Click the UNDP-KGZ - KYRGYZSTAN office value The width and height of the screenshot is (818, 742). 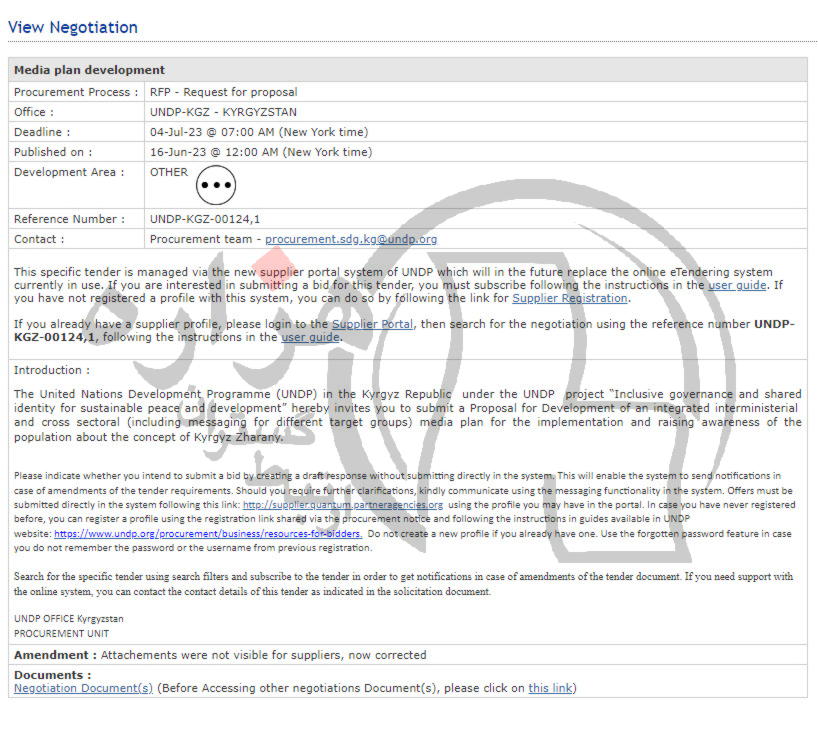click(x=223, y=112)
